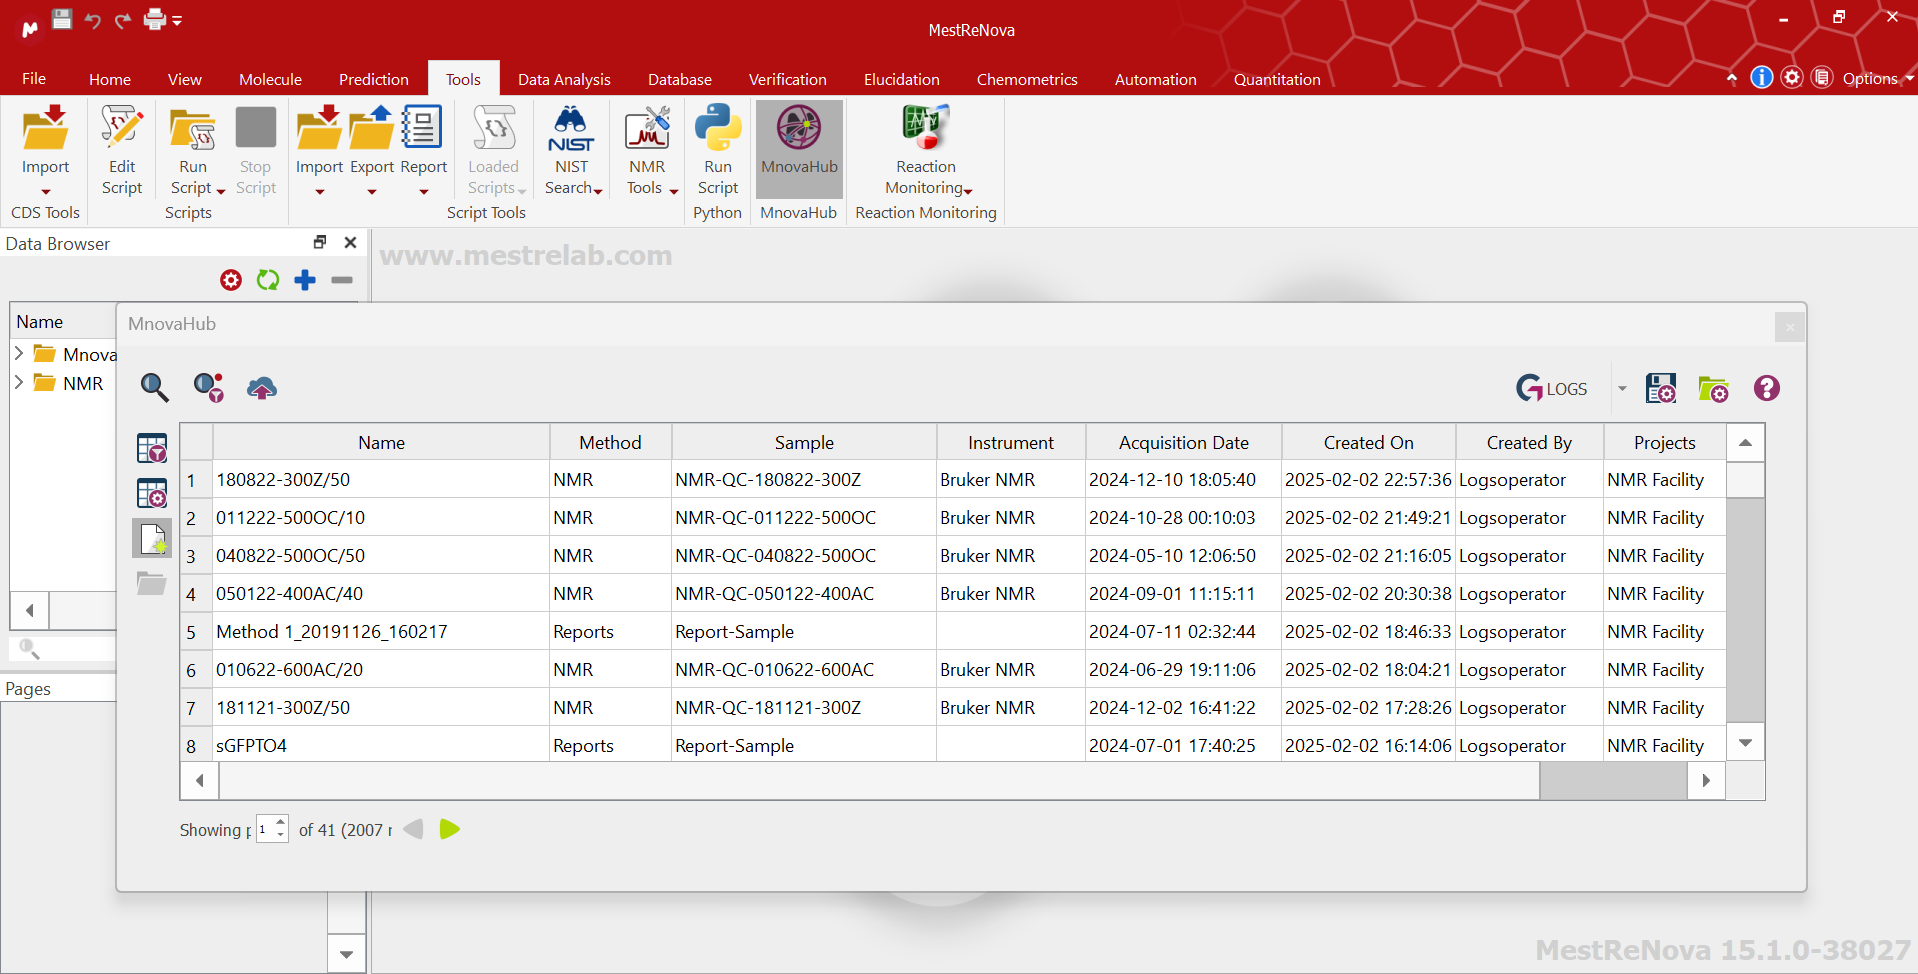Click the table gear icon in left sidebar
Viewport: 1918px width, 974px height.
click(x=152, y=493)
